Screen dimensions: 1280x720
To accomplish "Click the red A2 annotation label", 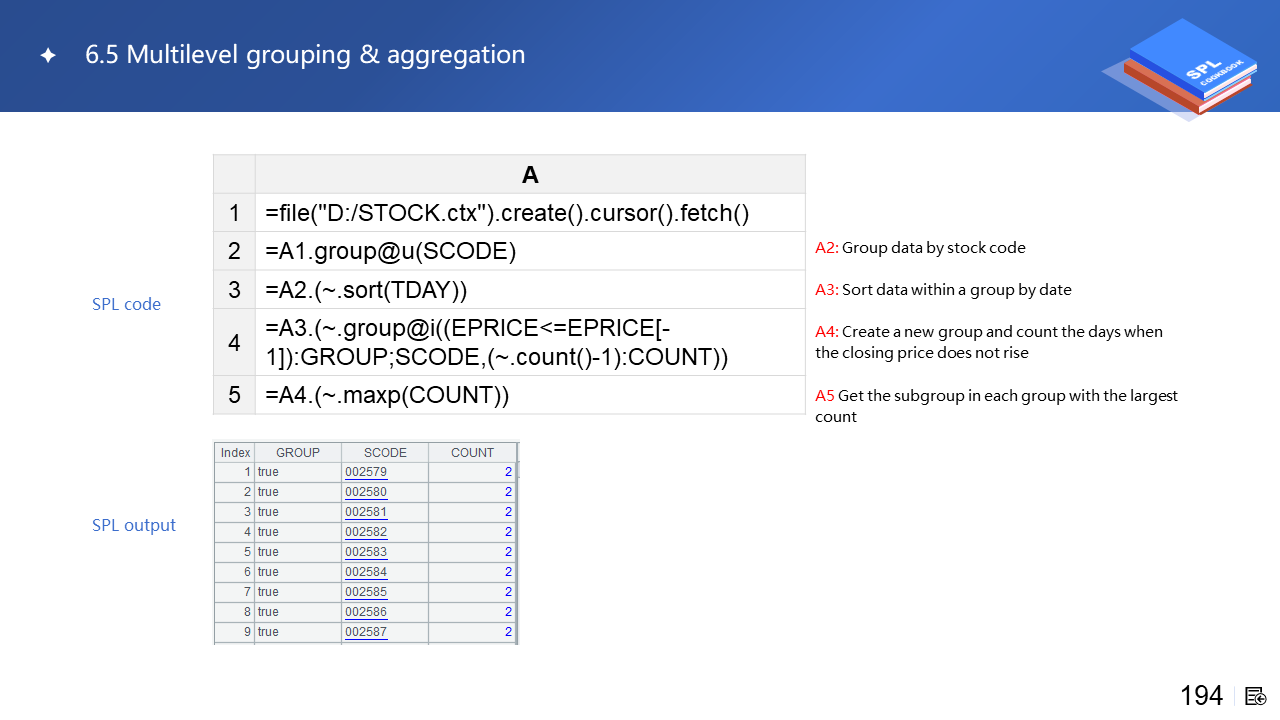I will (x=826, y=248).
